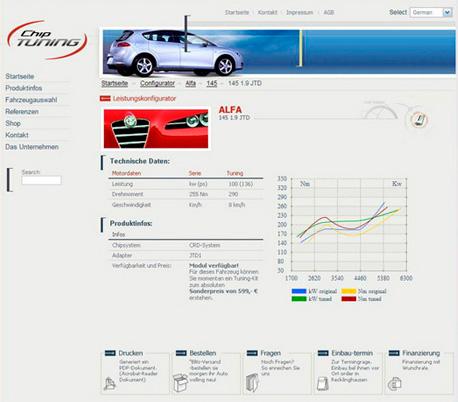Open Shop in the sidebar menu

pos(13,123)
